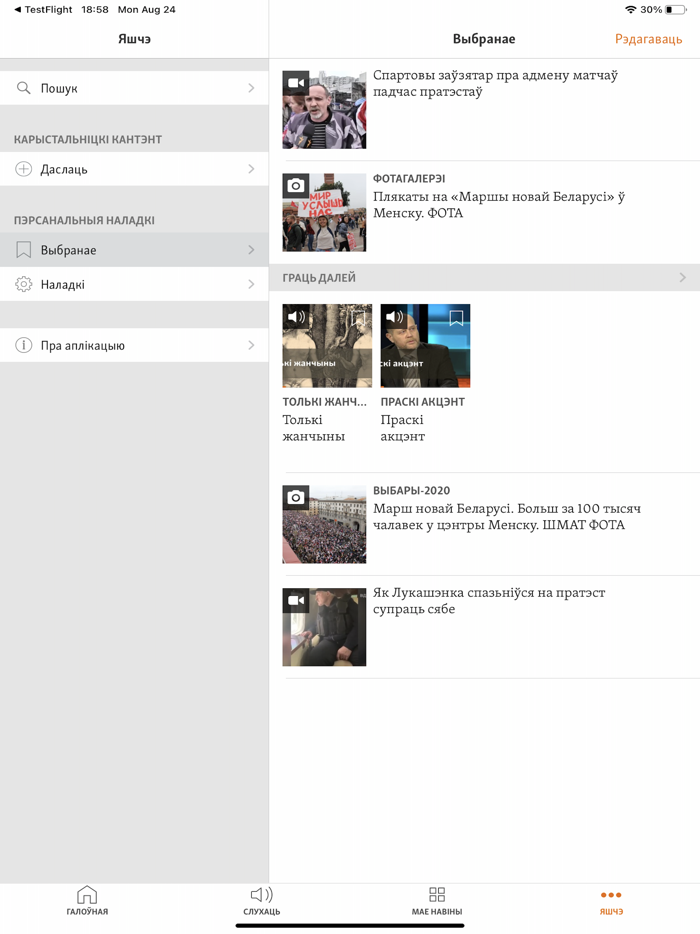This screenshot has width=700, height=934.
Task: Tap the 18:58 clock in status bar
Action: (95, 10)
